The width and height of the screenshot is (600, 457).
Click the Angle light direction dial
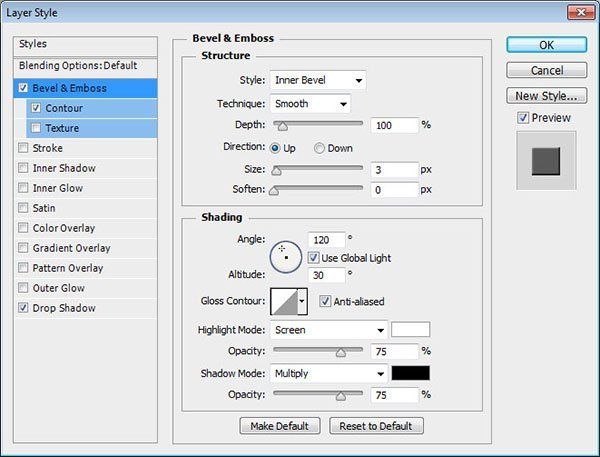[285, 257]
